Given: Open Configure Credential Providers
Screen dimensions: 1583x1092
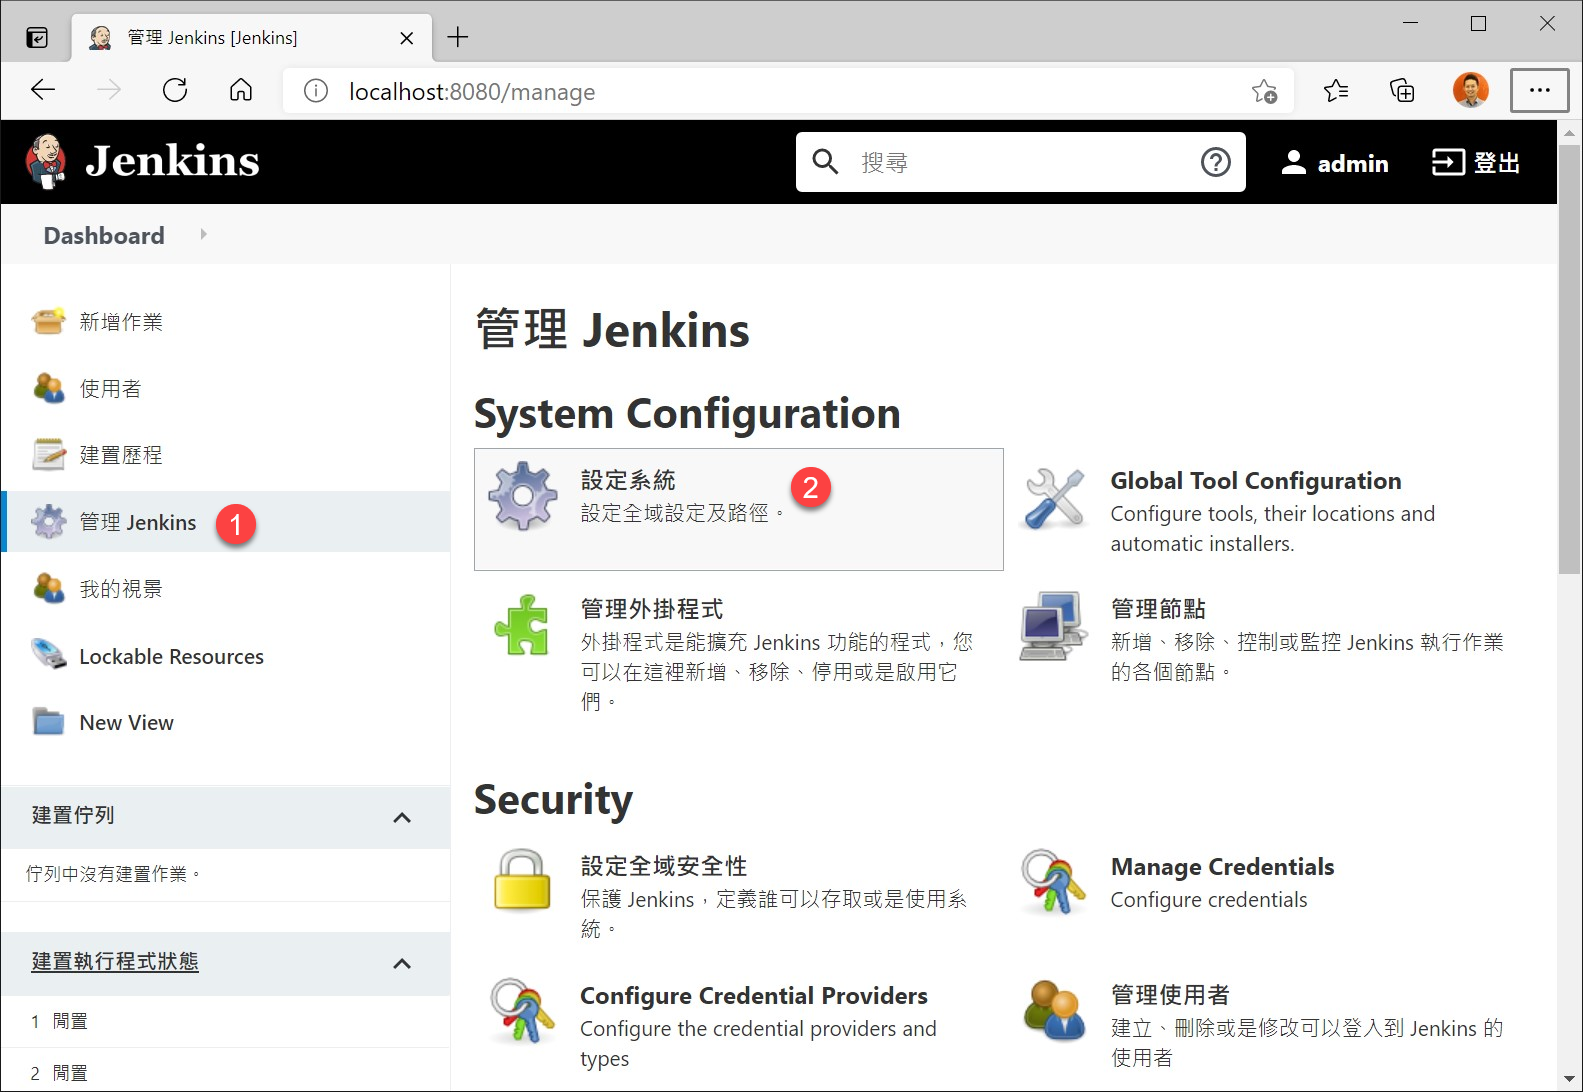Looking at the screenshot, I should tap(754, 995).
